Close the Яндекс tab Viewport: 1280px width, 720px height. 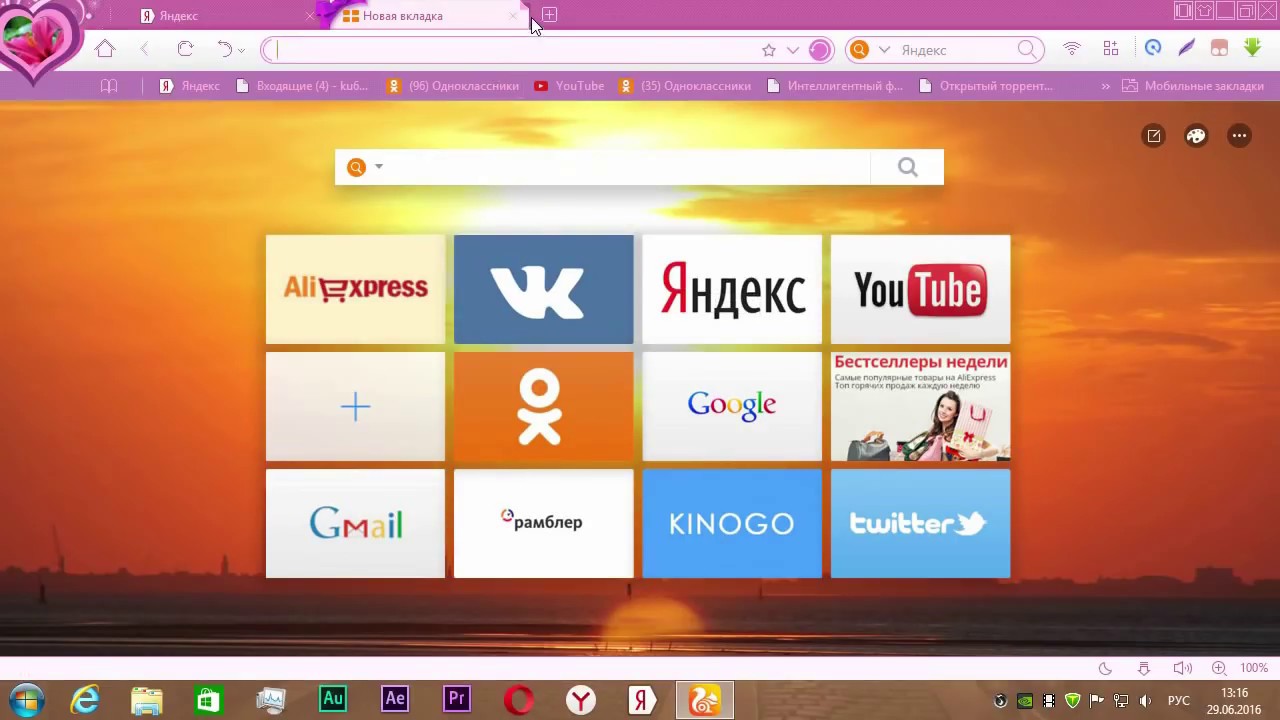click(x=309, y=16)
